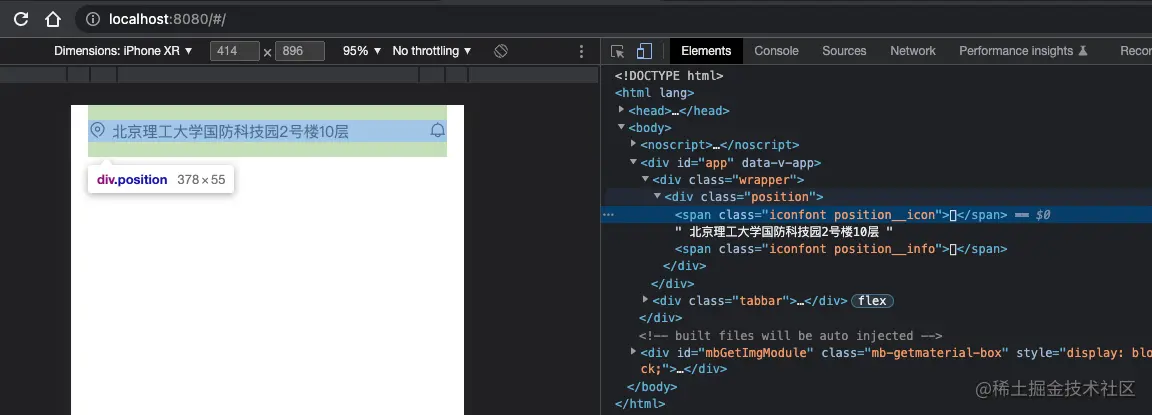Switch to the Sources tab
This screenshot has width=1152, height=415.
(x=844, y=51)
